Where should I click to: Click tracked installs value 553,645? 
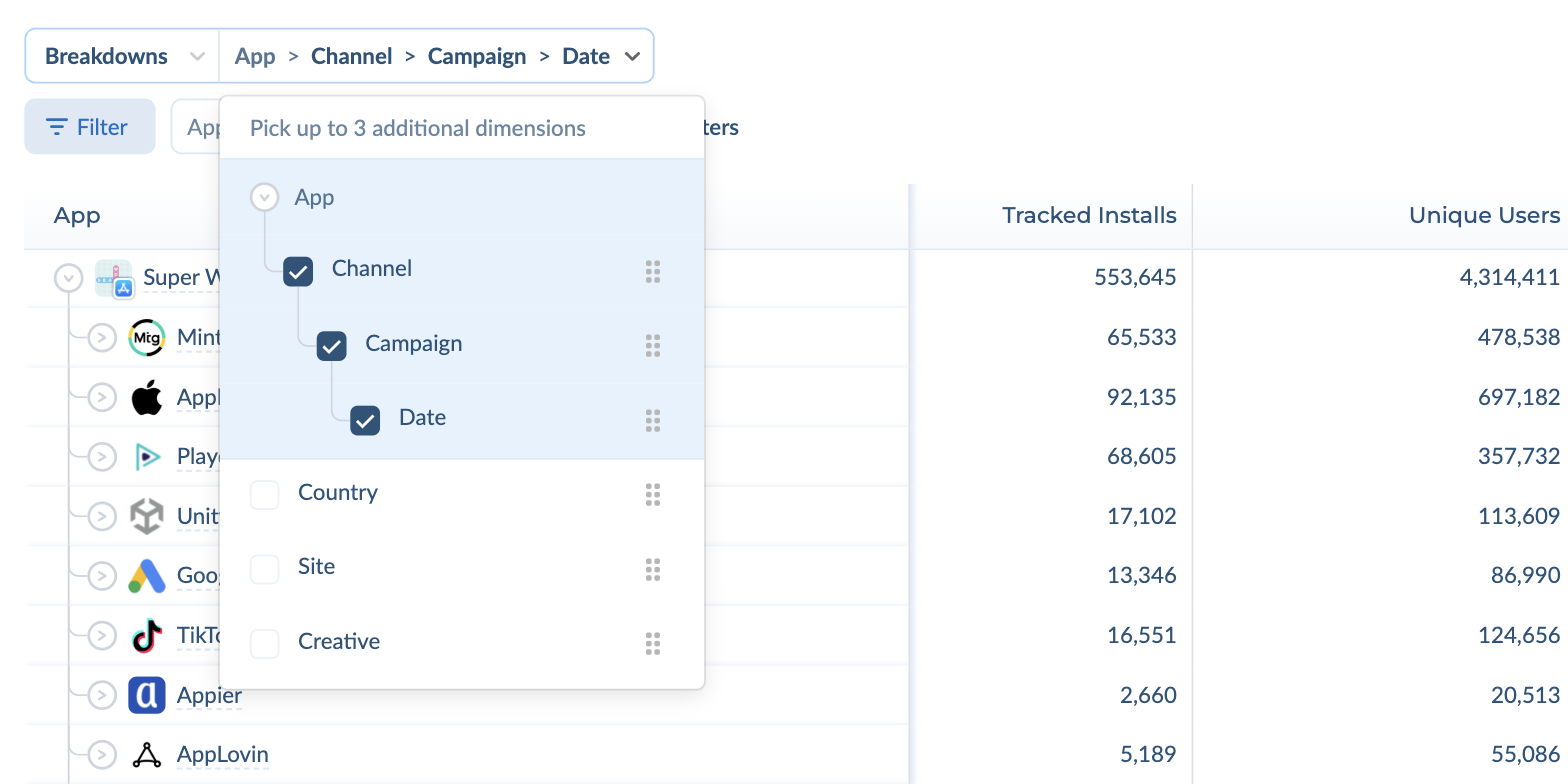1135,277
